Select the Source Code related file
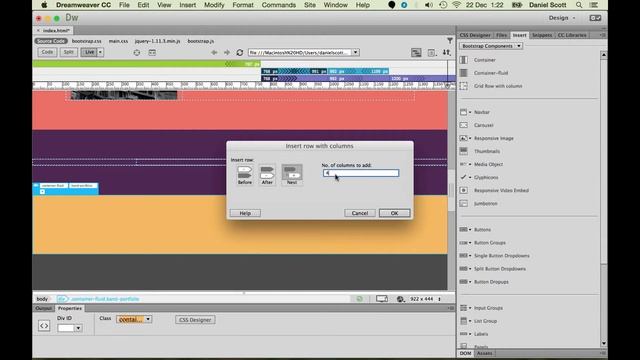The height and width of the screenshot is (360, 640). tap(51, 41)
